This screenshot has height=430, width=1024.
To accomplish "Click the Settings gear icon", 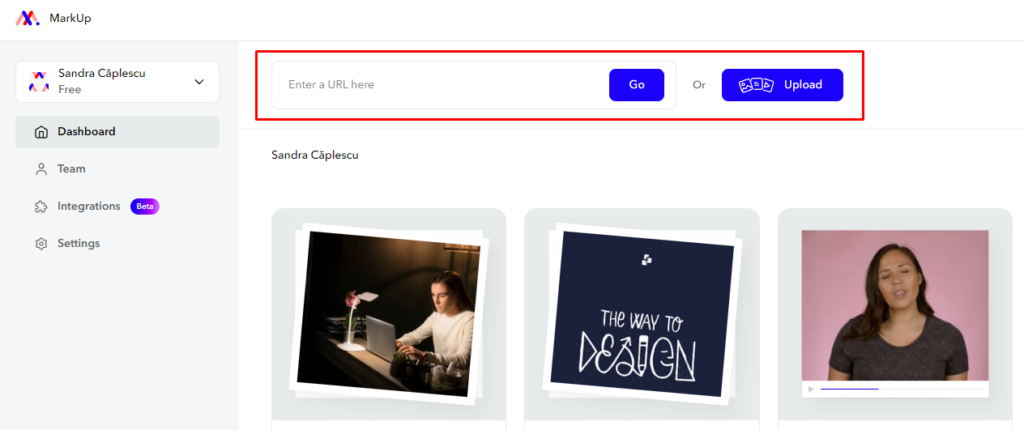I will pyautogui.click(x=41, y=244).
